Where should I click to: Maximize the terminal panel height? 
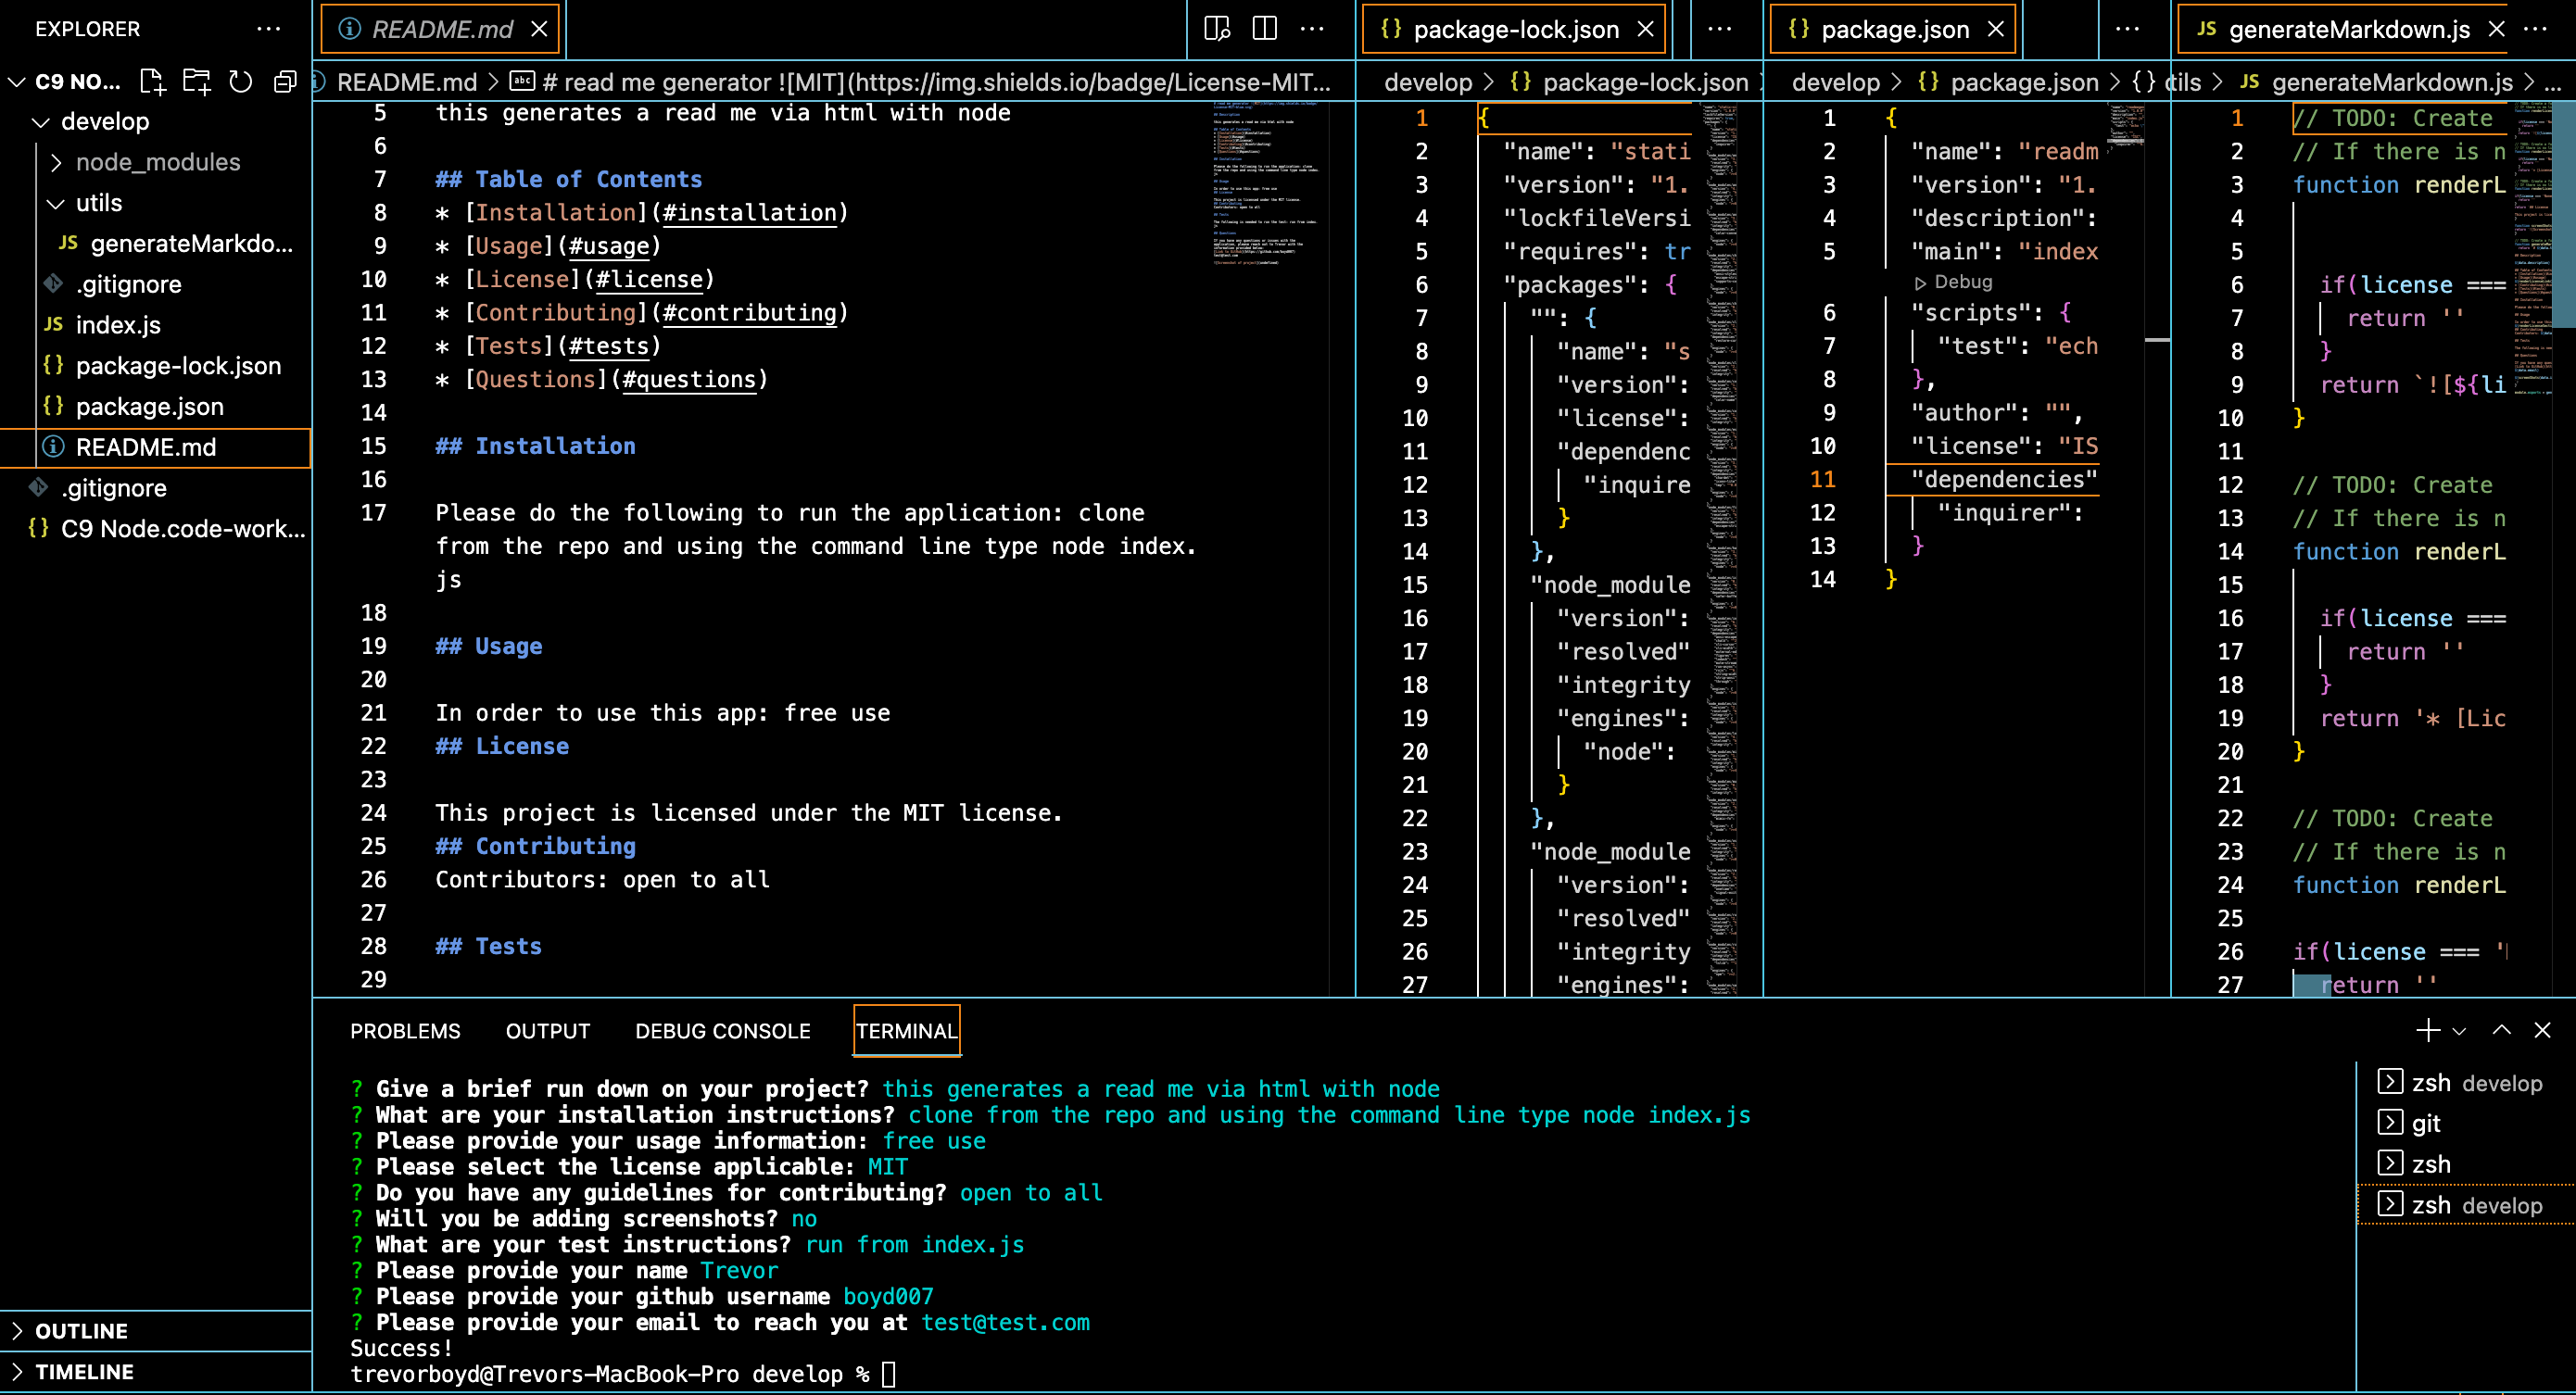pos(2502,1030)
